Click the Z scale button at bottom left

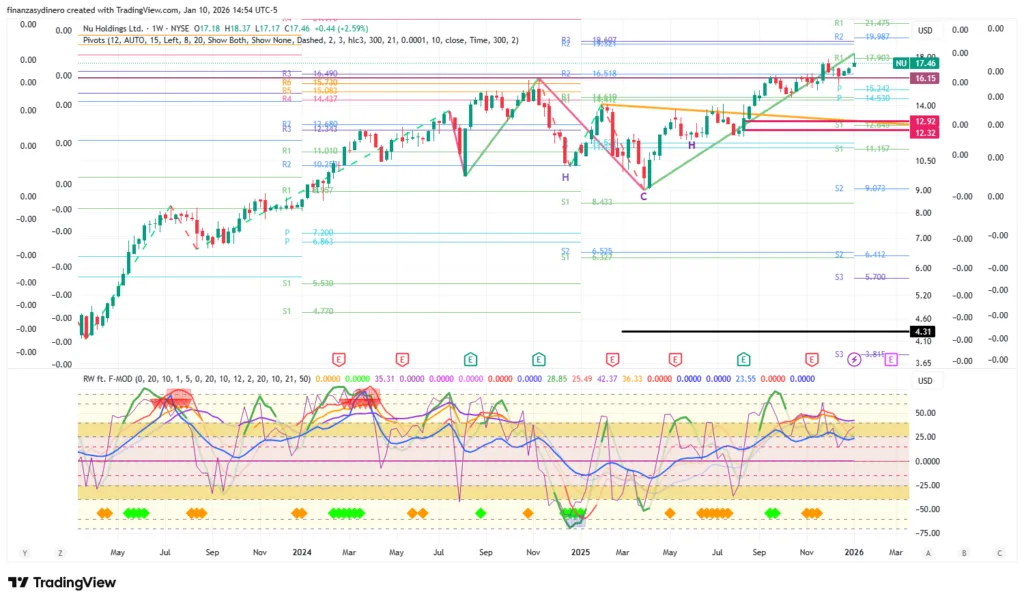click(x=60, y=552)
